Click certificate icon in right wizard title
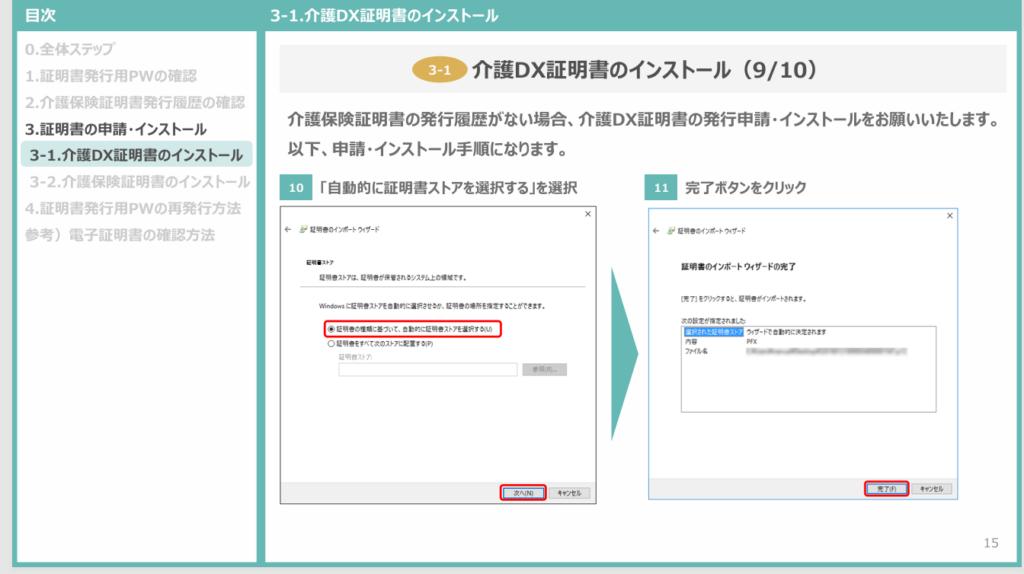 click(x=671, y=231)
